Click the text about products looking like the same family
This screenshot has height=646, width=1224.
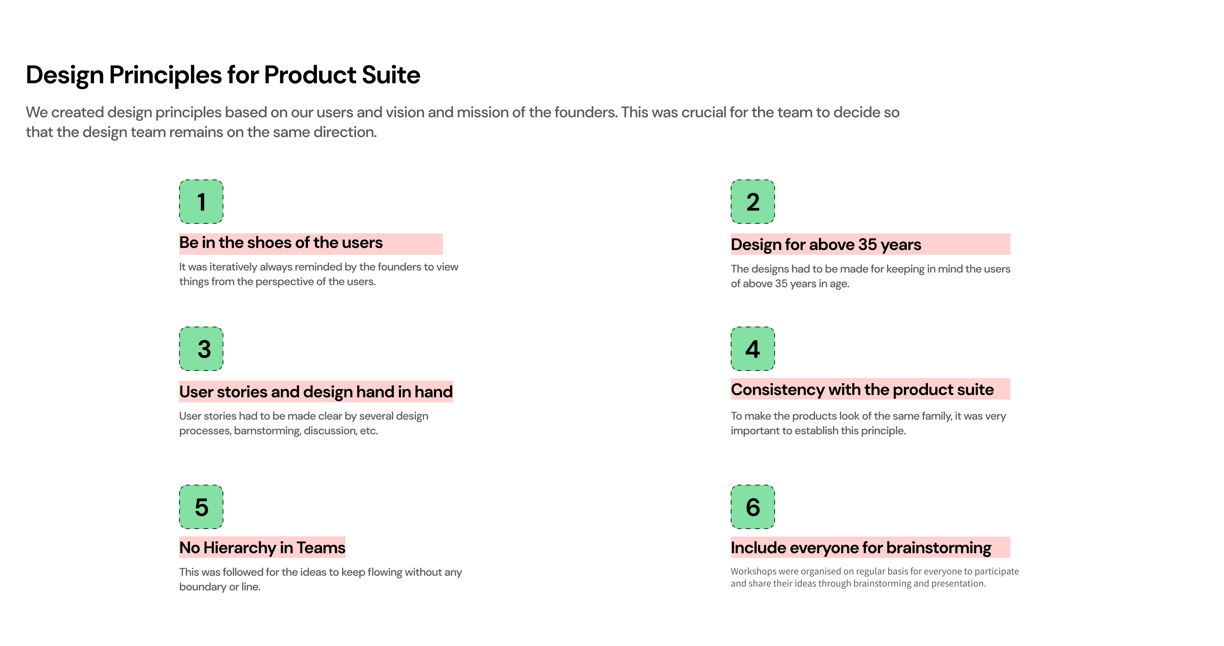pyautogui.click(x=868, y=423)
